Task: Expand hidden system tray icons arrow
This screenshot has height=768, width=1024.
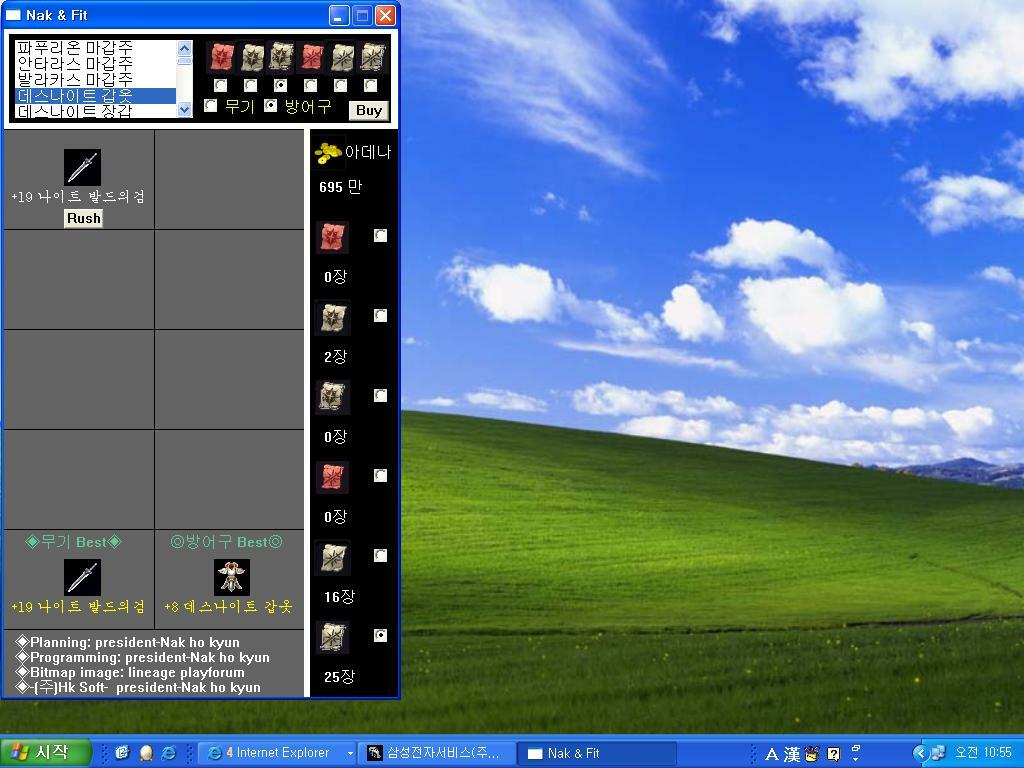Action: (920, 753)
